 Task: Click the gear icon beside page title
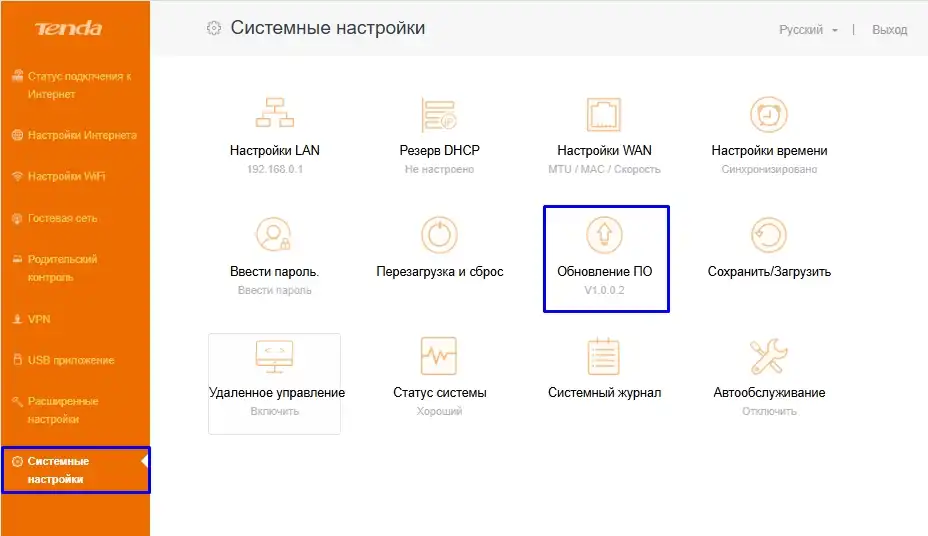[214, 28]
